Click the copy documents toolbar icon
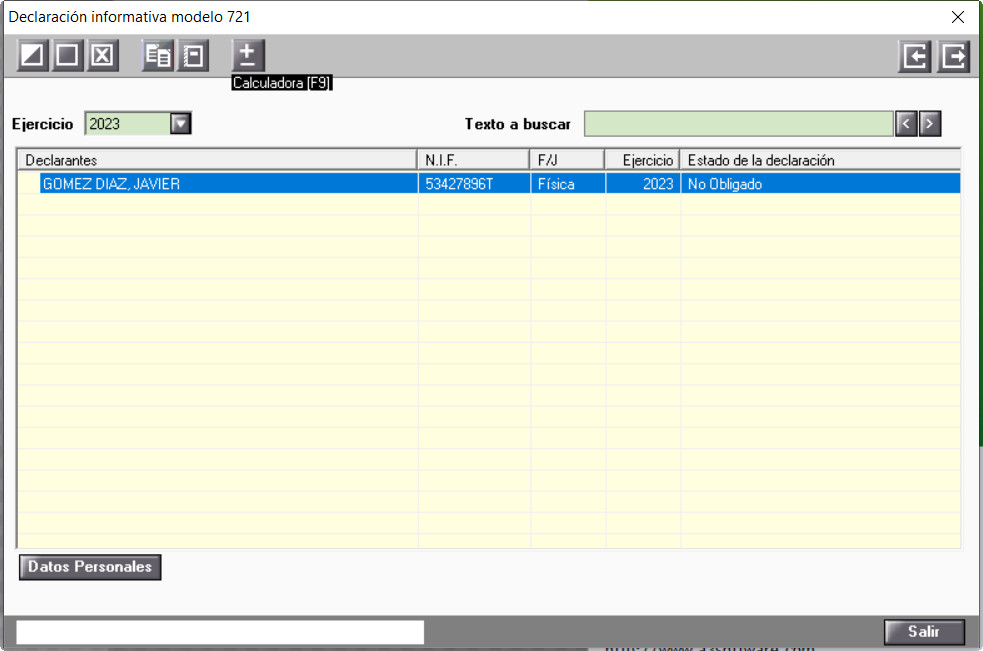This screenshot has width=983, height=651. (x=158, y=56)
